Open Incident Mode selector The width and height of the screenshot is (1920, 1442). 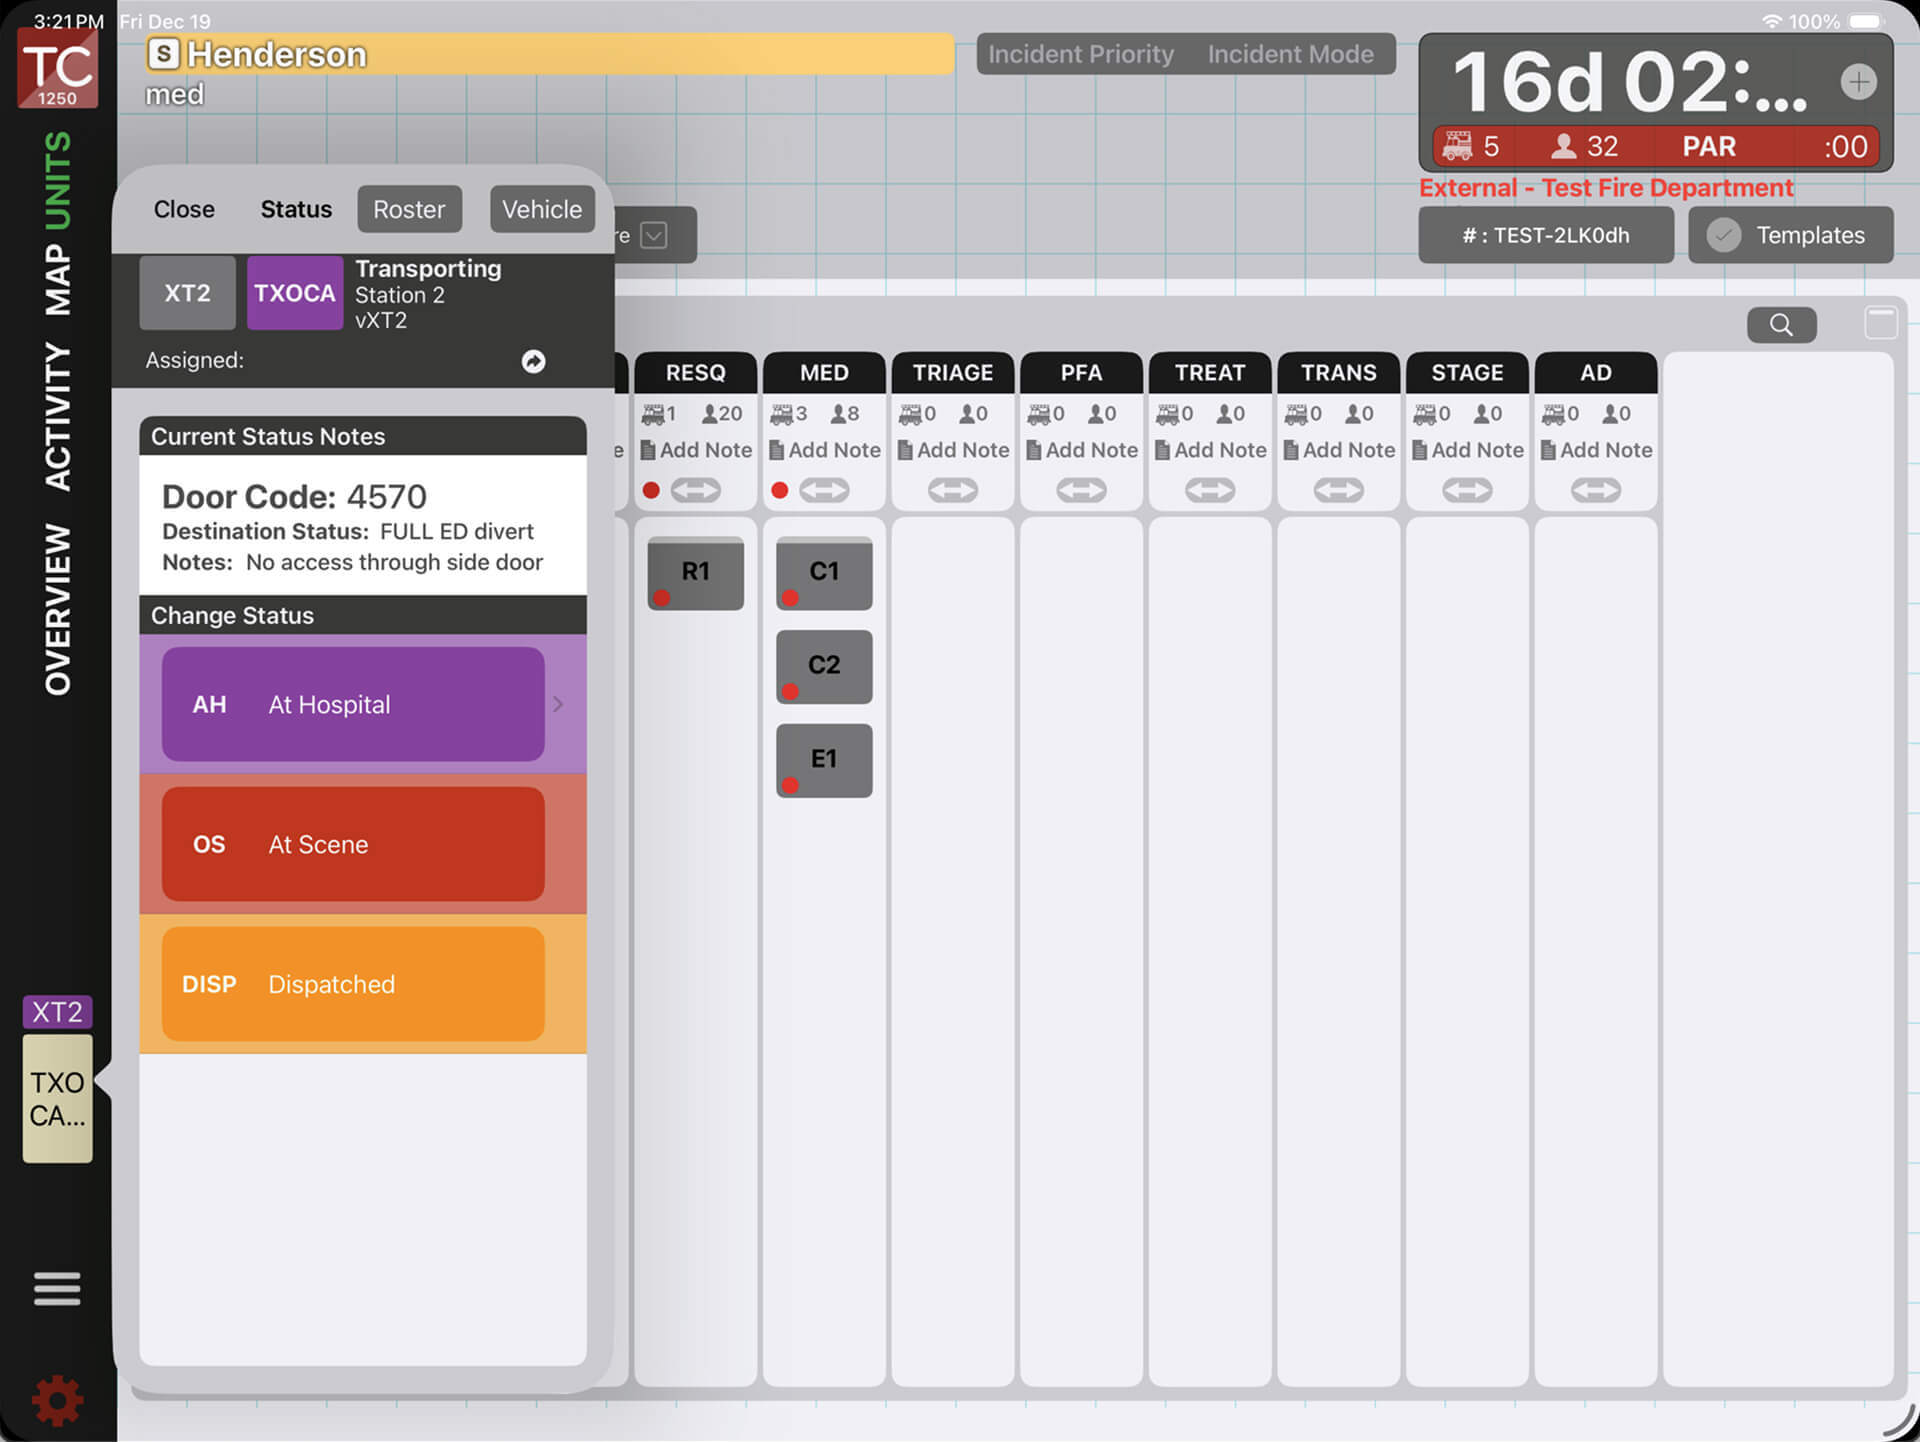[1290, 54]
